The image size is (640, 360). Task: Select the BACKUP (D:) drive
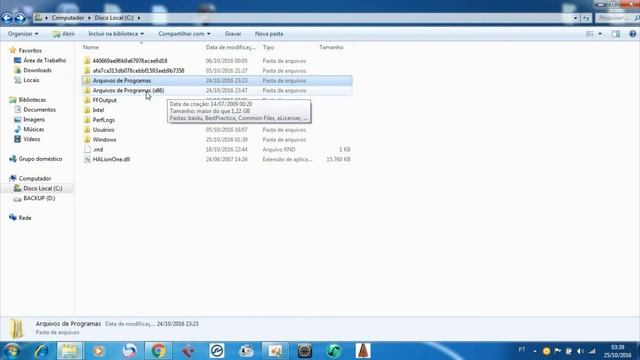pyautogui.click(x=39, y=198)
